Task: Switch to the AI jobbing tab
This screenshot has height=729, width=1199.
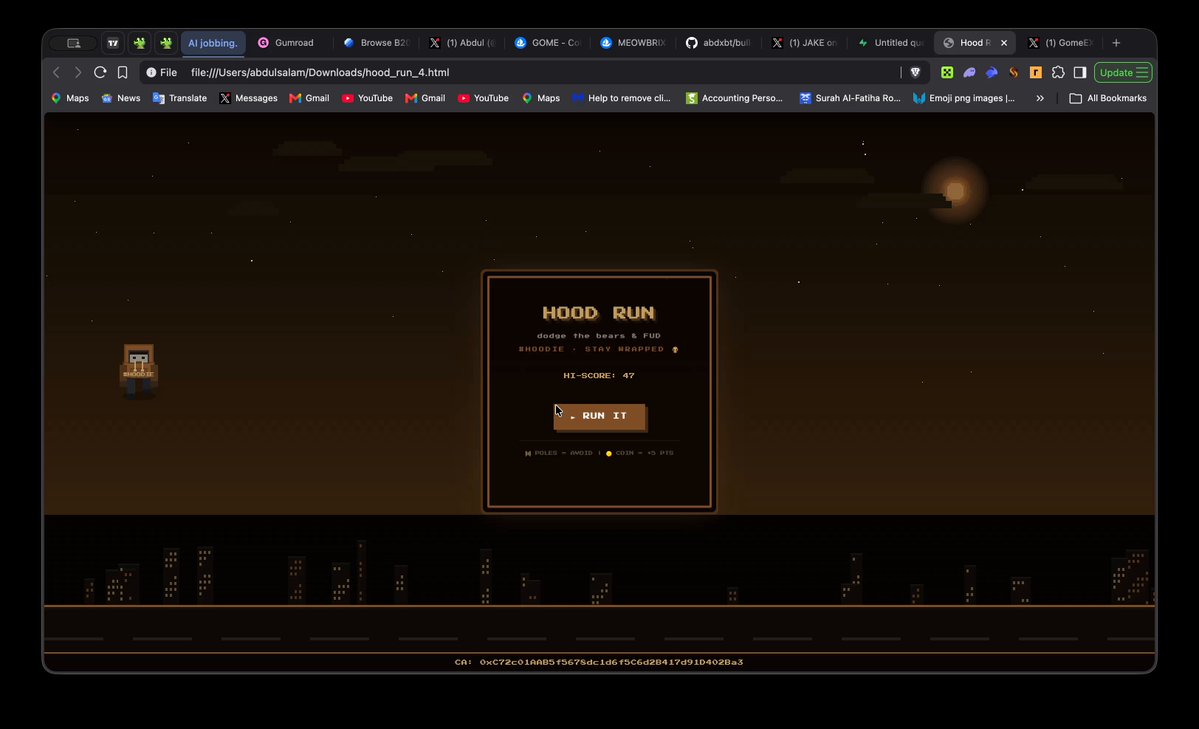Action: pos(213,43)
